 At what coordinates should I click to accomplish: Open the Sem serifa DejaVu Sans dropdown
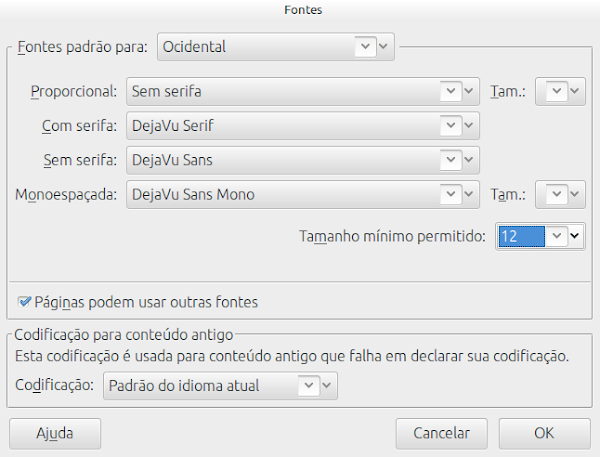[x=303, y=160]
